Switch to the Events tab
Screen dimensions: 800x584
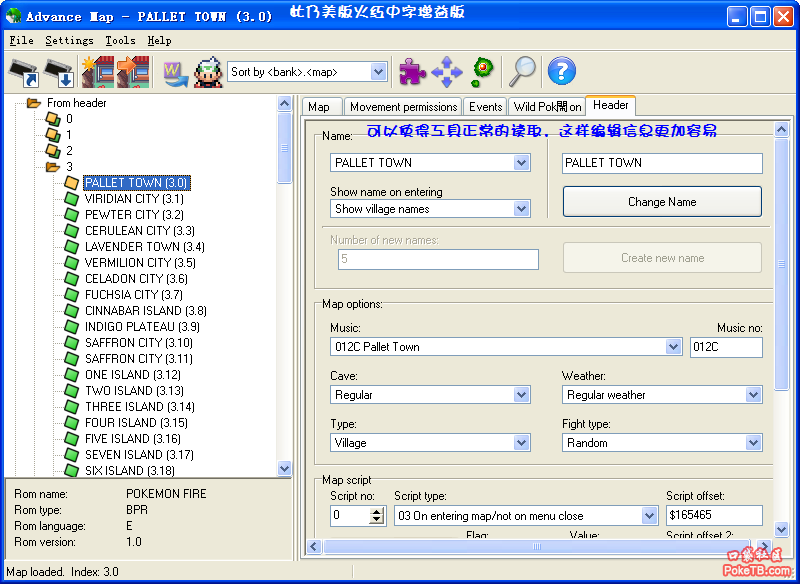pos(485,107)
